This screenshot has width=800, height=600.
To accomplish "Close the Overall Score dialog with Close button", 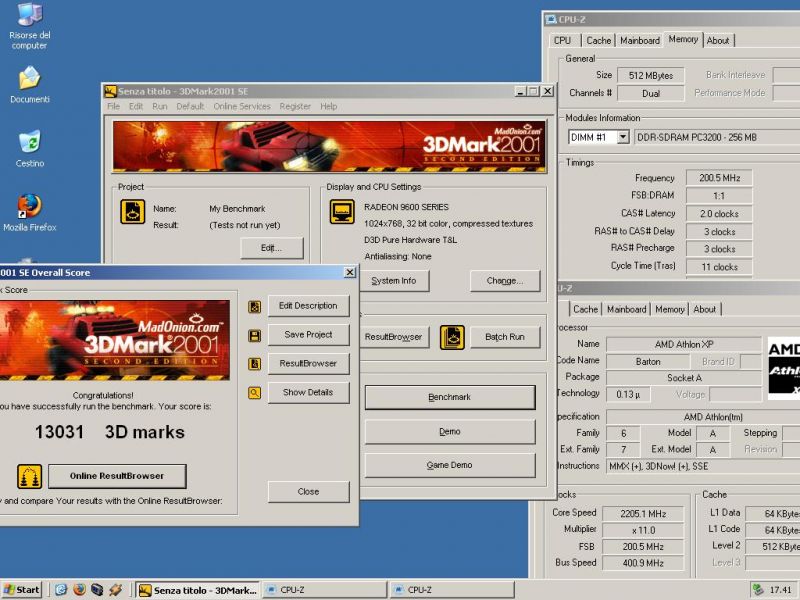I will pyautogui.click(x=308, y=491).
